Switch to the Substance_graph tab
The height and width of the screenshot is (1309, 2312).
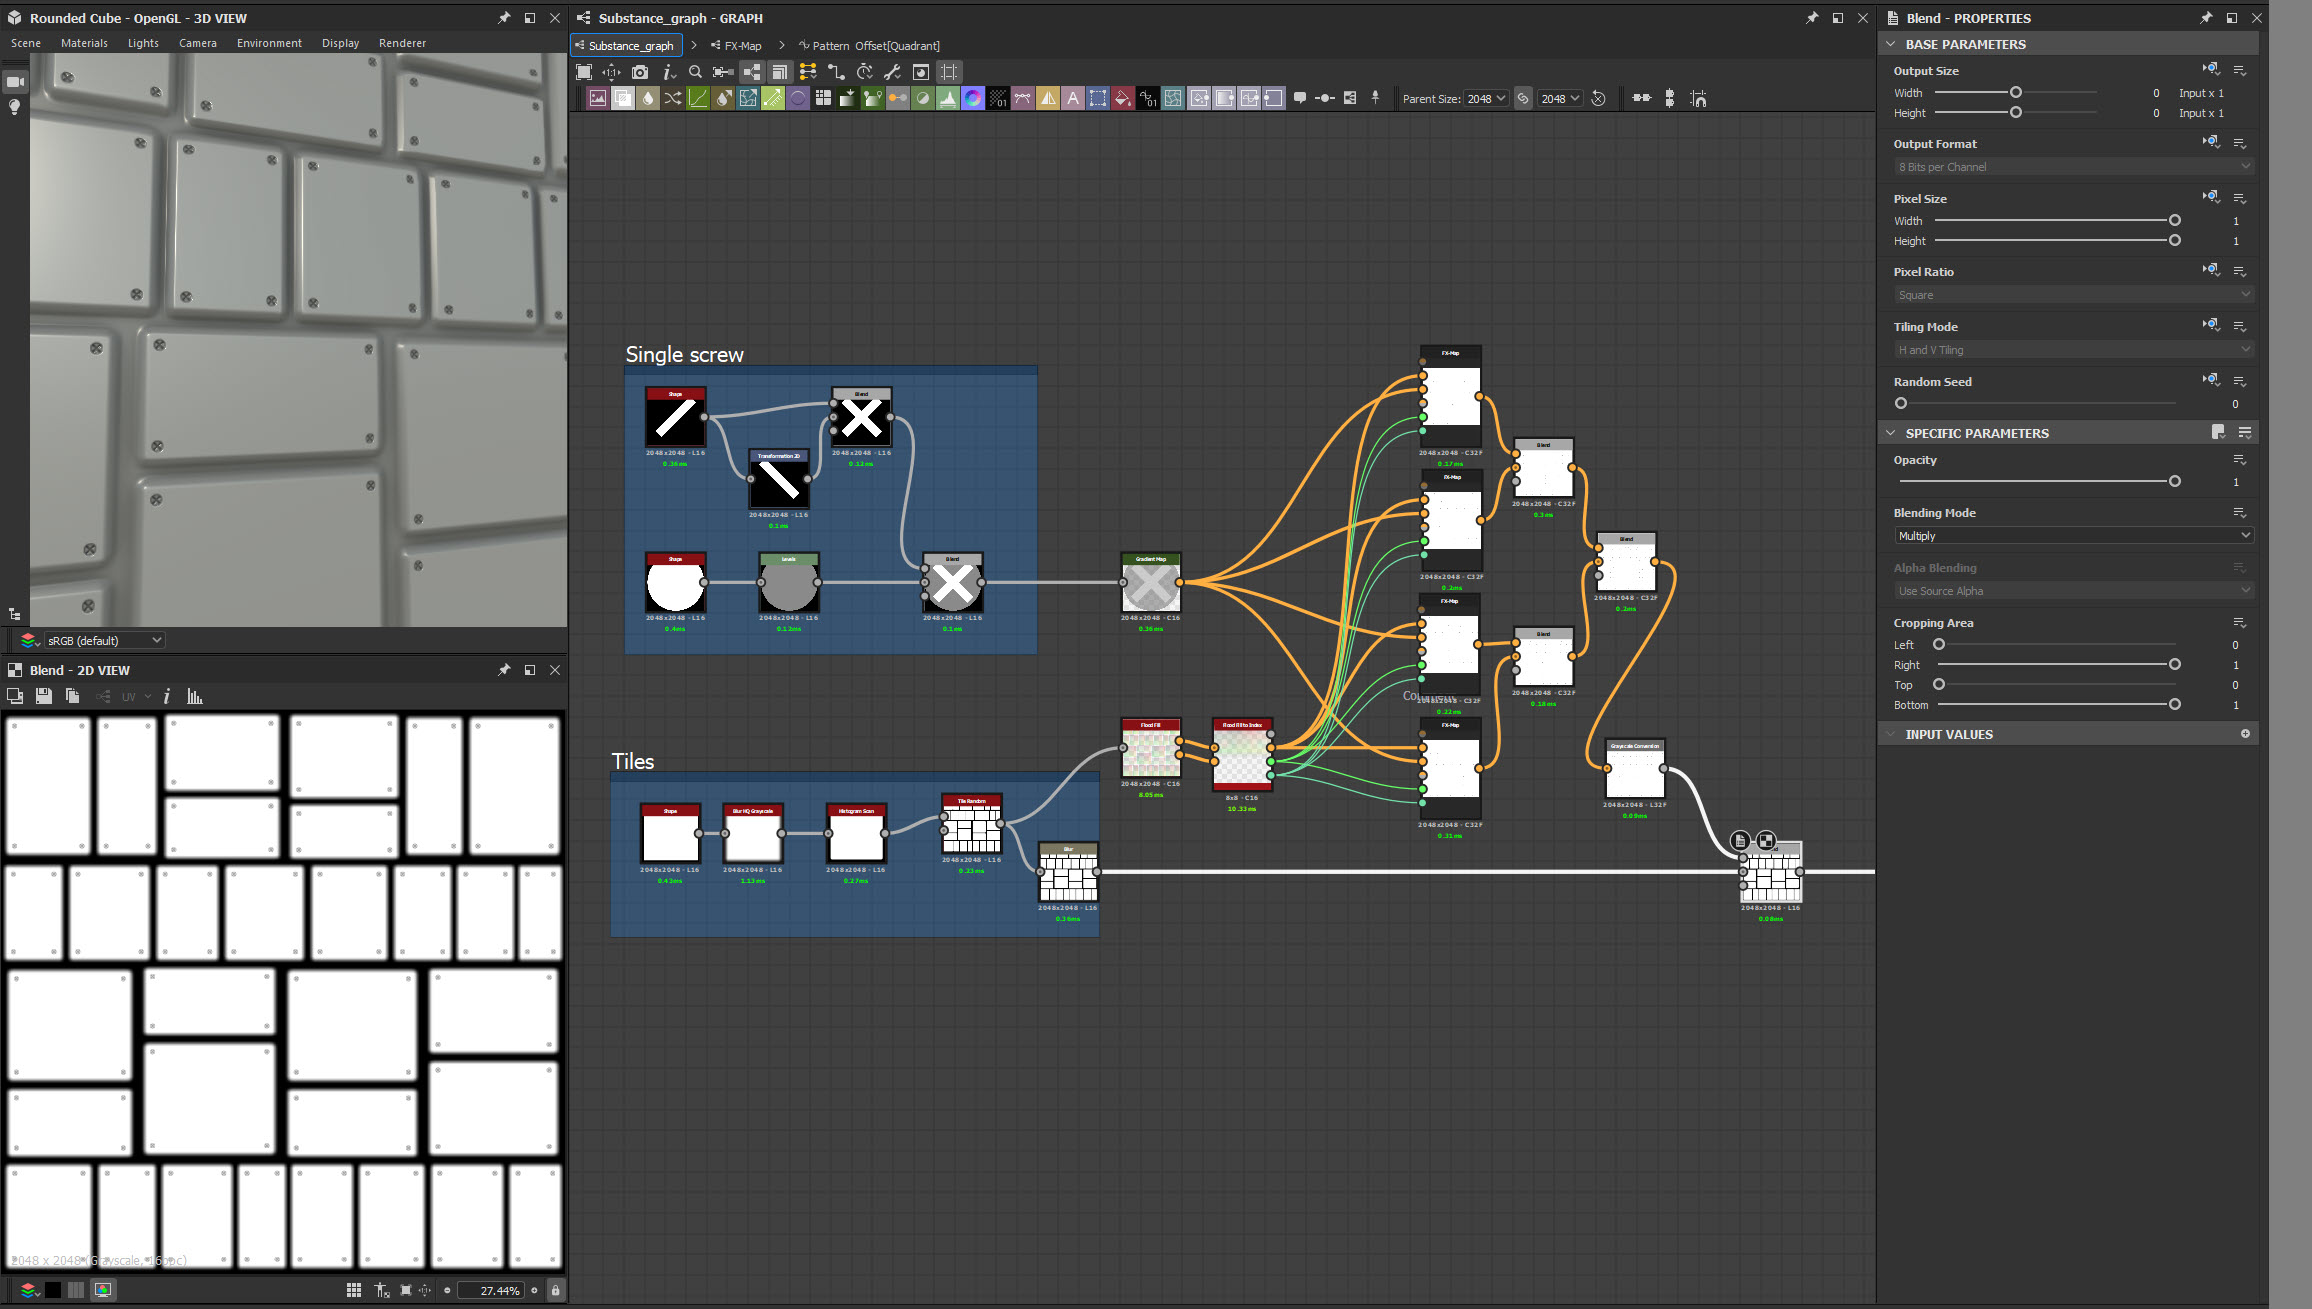pos(626,45)
